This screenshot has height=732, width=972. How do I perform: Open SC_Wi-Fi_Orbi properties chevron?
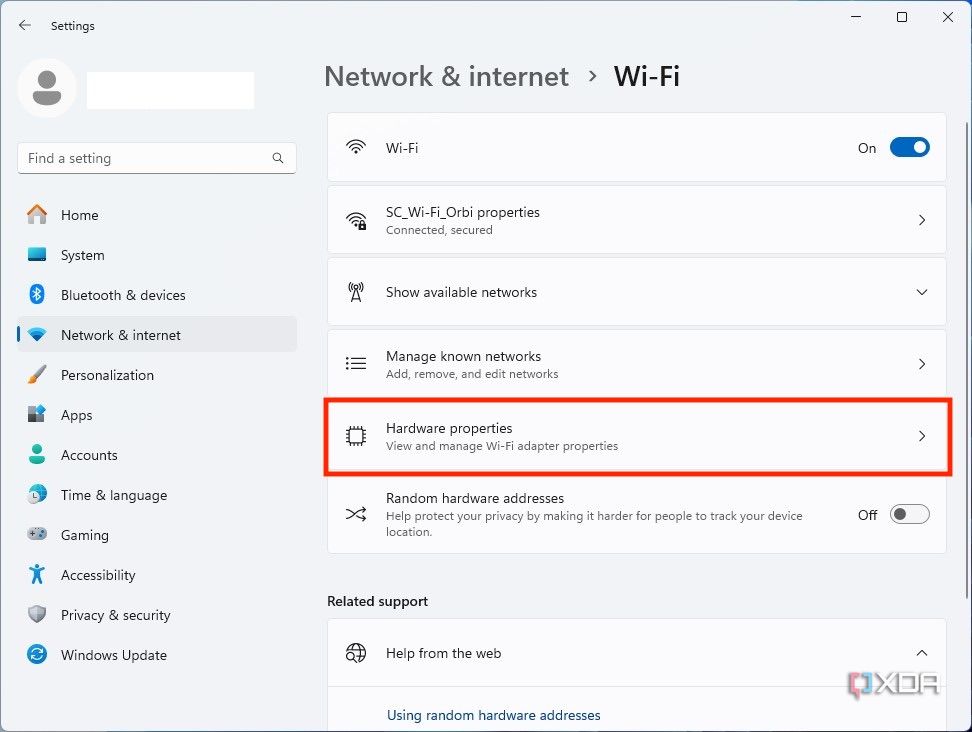pyautogui.click(x=922, y=220)
